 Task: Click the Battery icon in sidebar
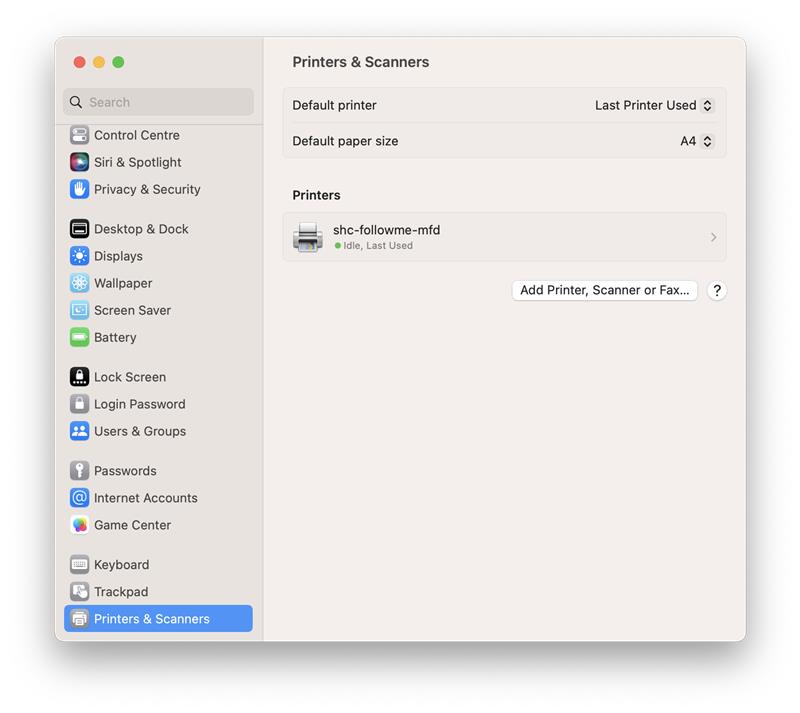(x=79, y=337)
